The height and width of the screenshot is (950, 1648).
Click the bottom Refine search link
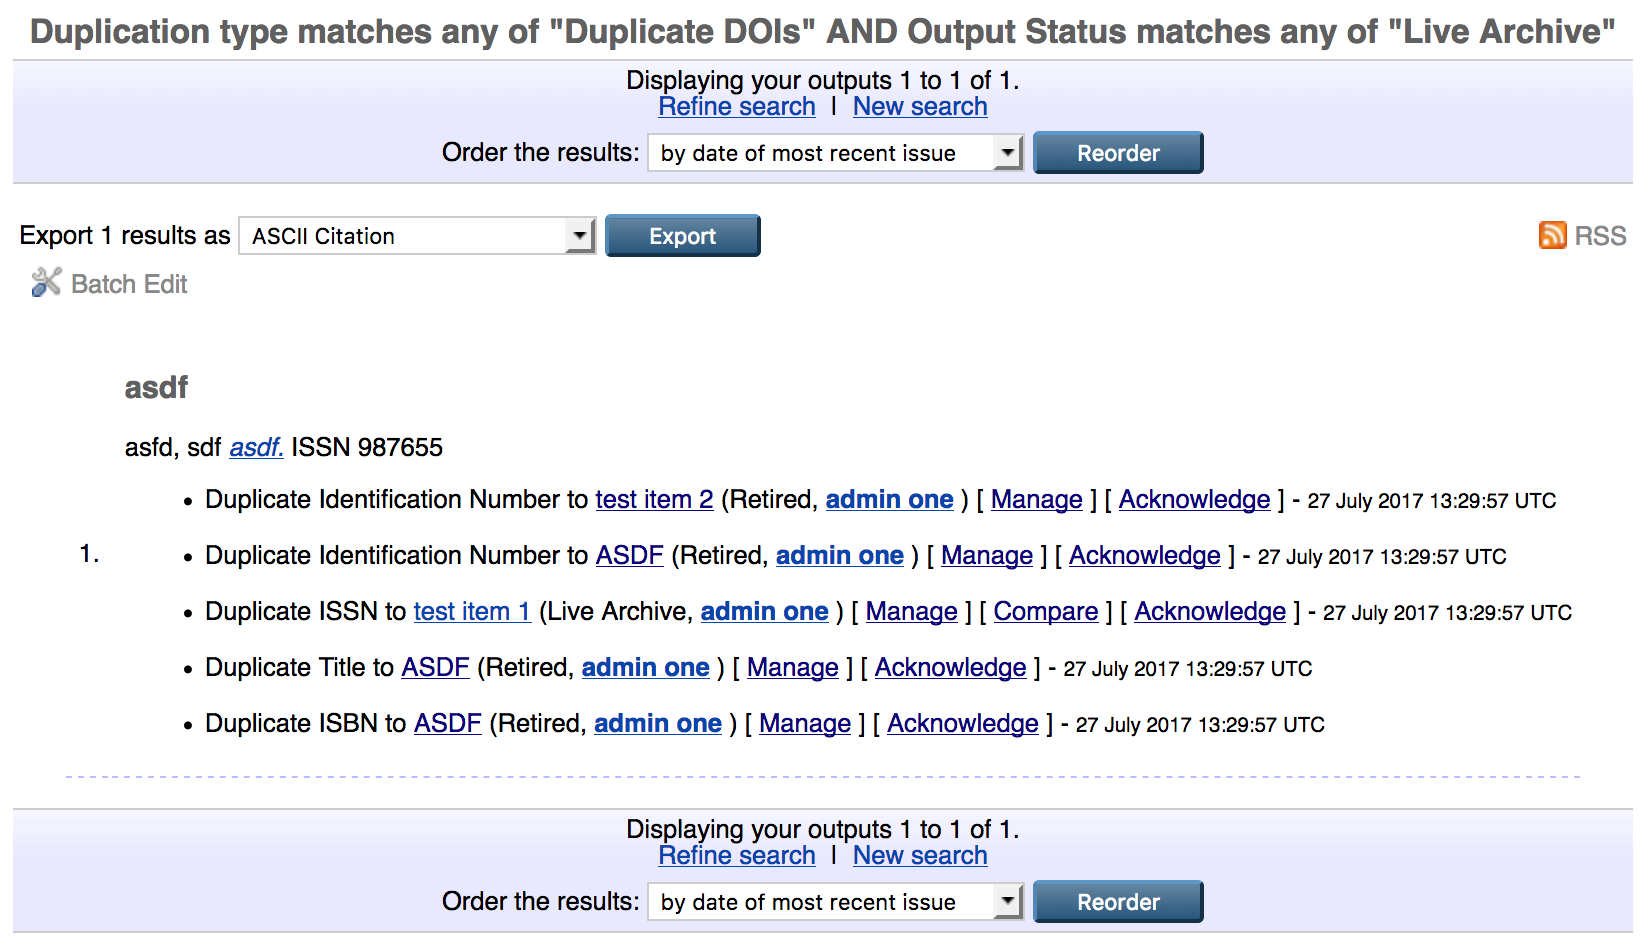click(x=736, y=856)
